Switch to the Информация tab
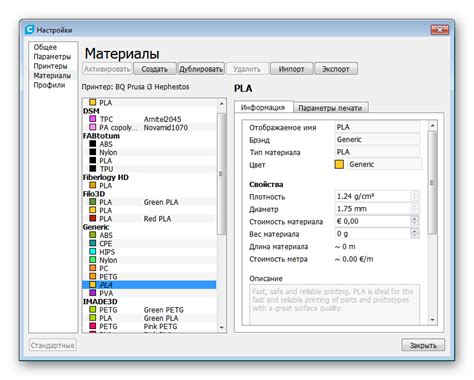Image resolution: width=474 pixels, height=380 pixels. [263, 107]
